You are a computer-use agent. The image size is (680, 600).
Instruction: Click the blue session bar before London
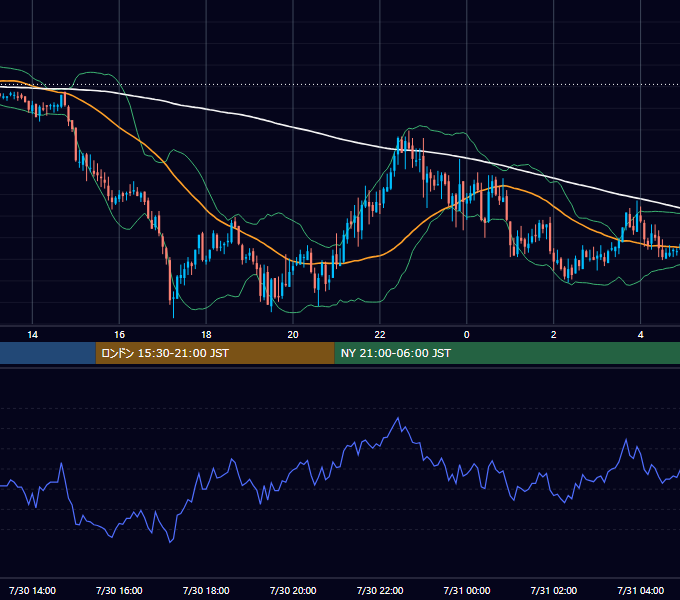(x=48, y=353)
